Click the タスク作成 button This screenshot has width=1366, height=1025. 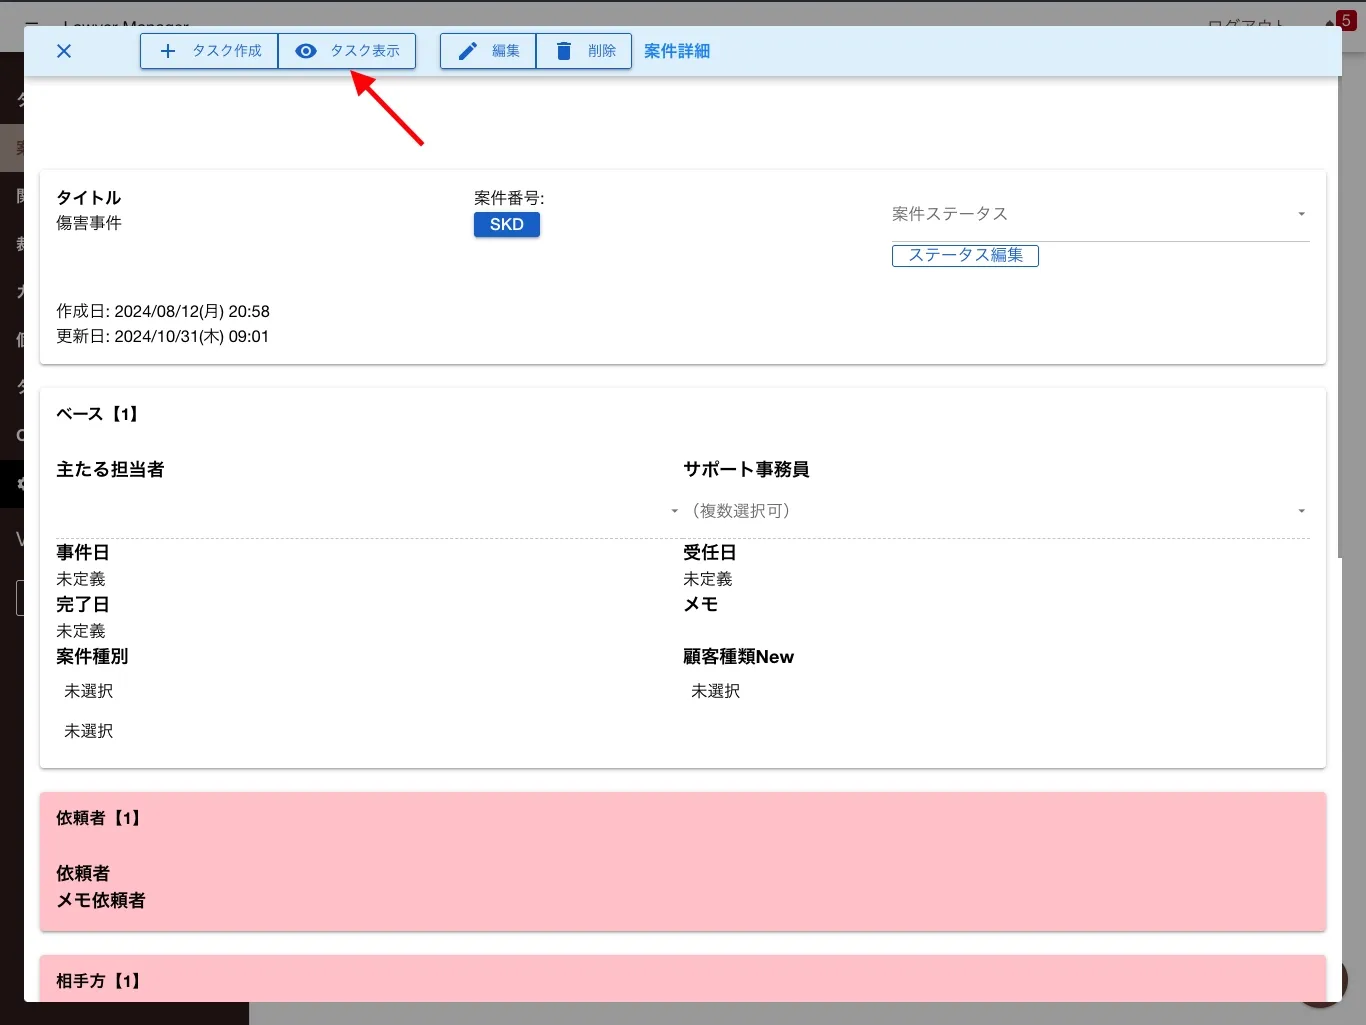coord(209,51)
